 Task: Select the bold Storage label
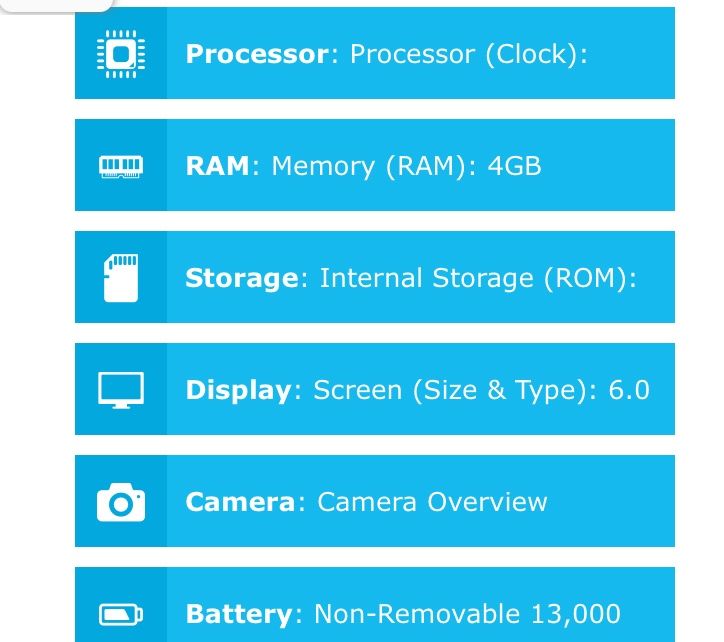(x=241, y=278)
